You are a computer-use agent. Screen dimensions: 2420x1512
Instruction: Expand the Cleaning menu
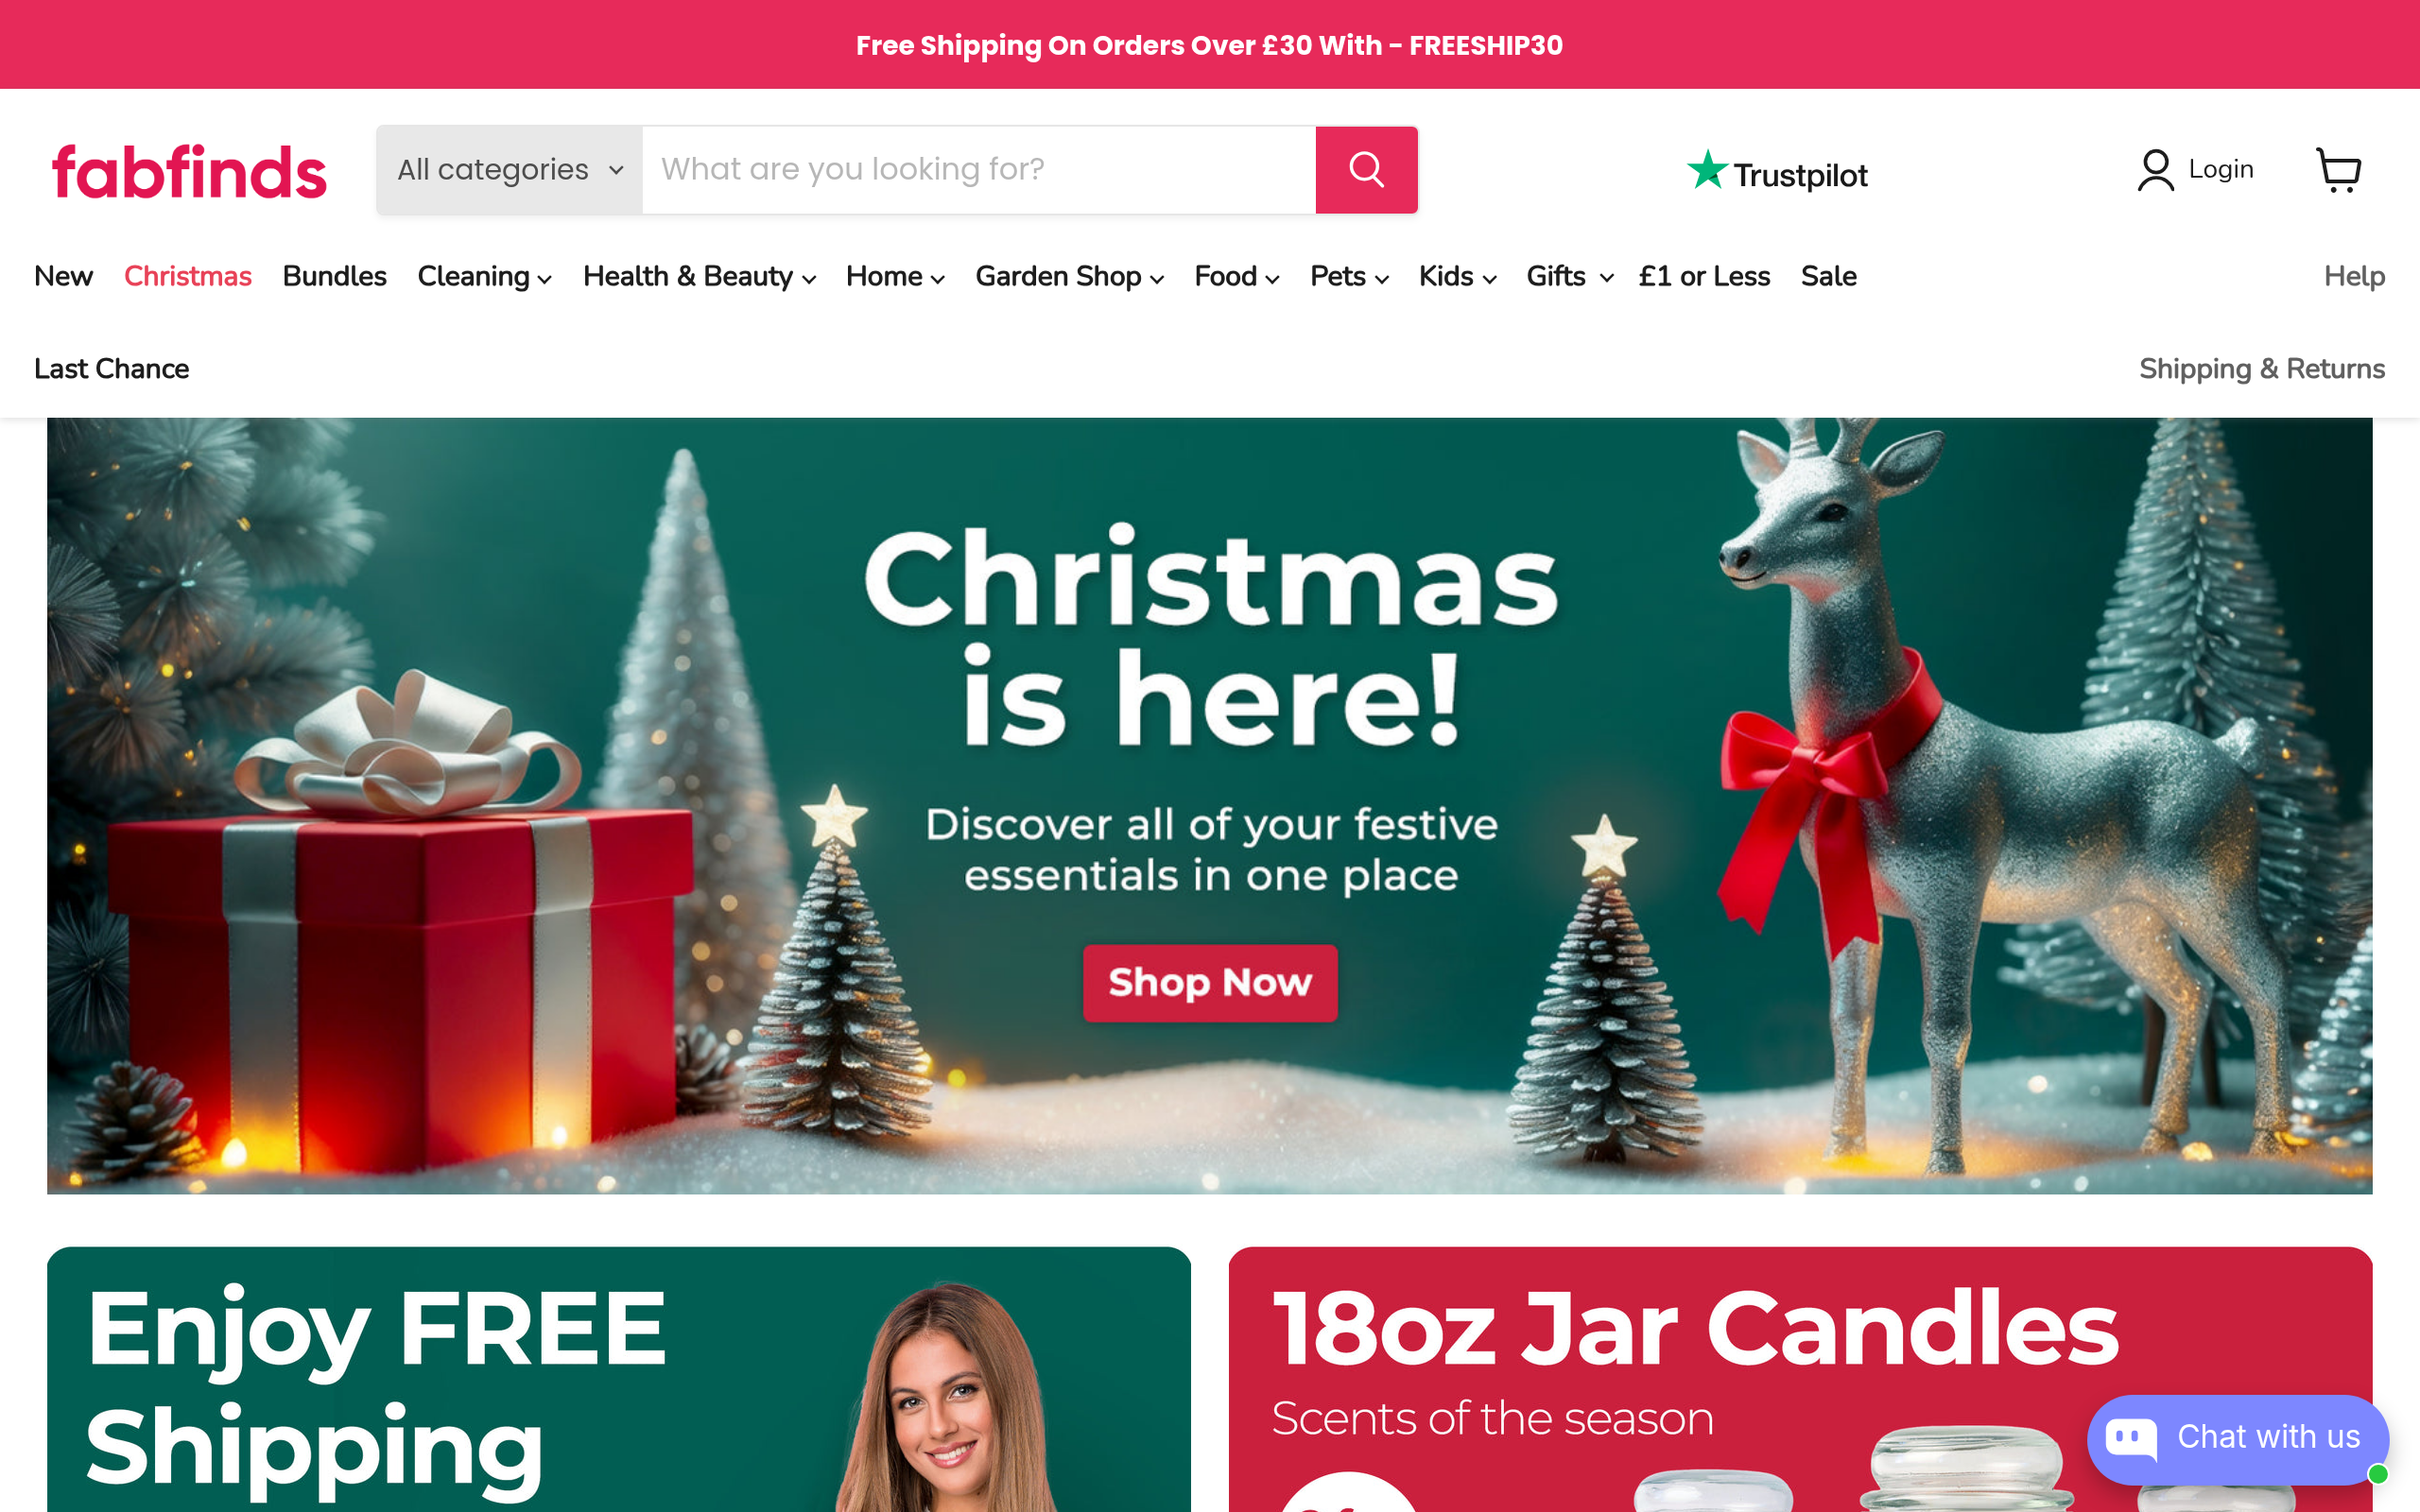tap(484, 276)
